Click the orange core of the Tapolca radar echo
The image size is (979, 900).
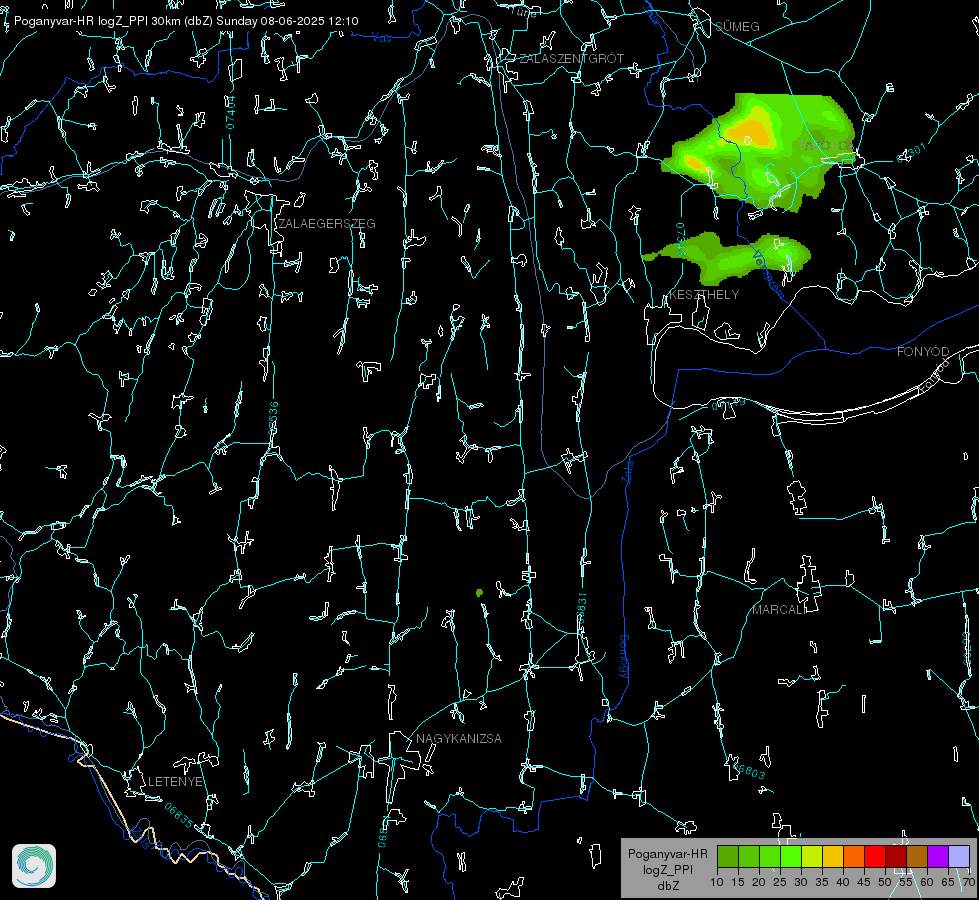click(751, 132)
